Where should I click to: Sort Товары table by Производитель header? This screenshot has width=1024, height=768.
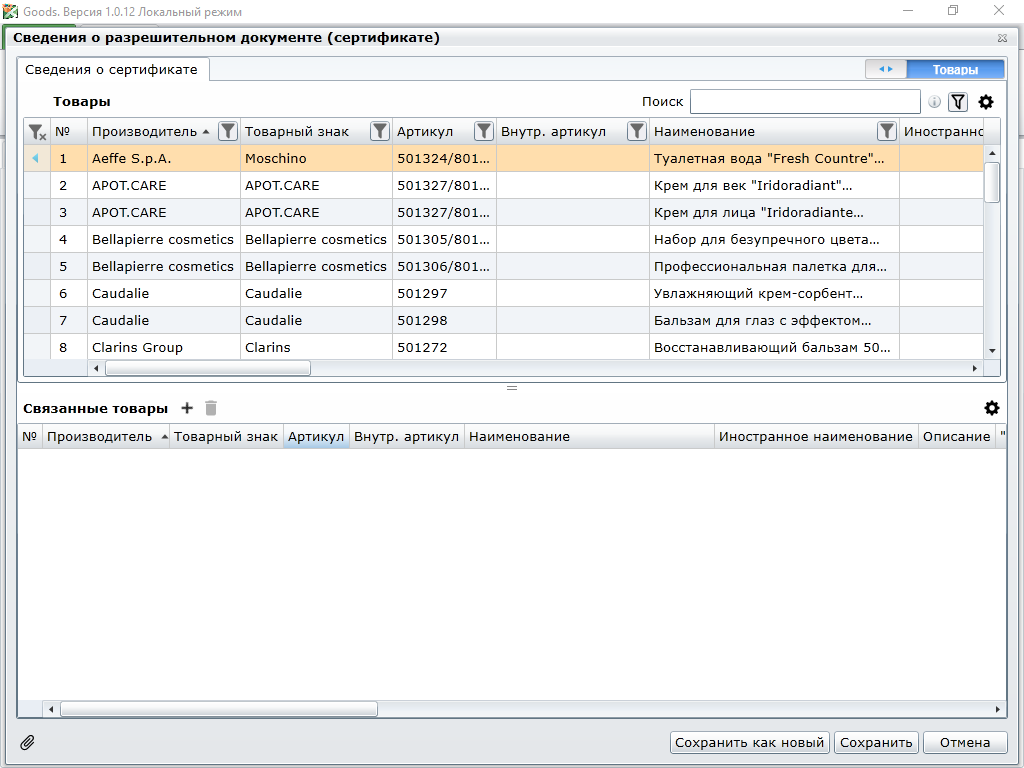pyautogui.click(x=144, y=132)
